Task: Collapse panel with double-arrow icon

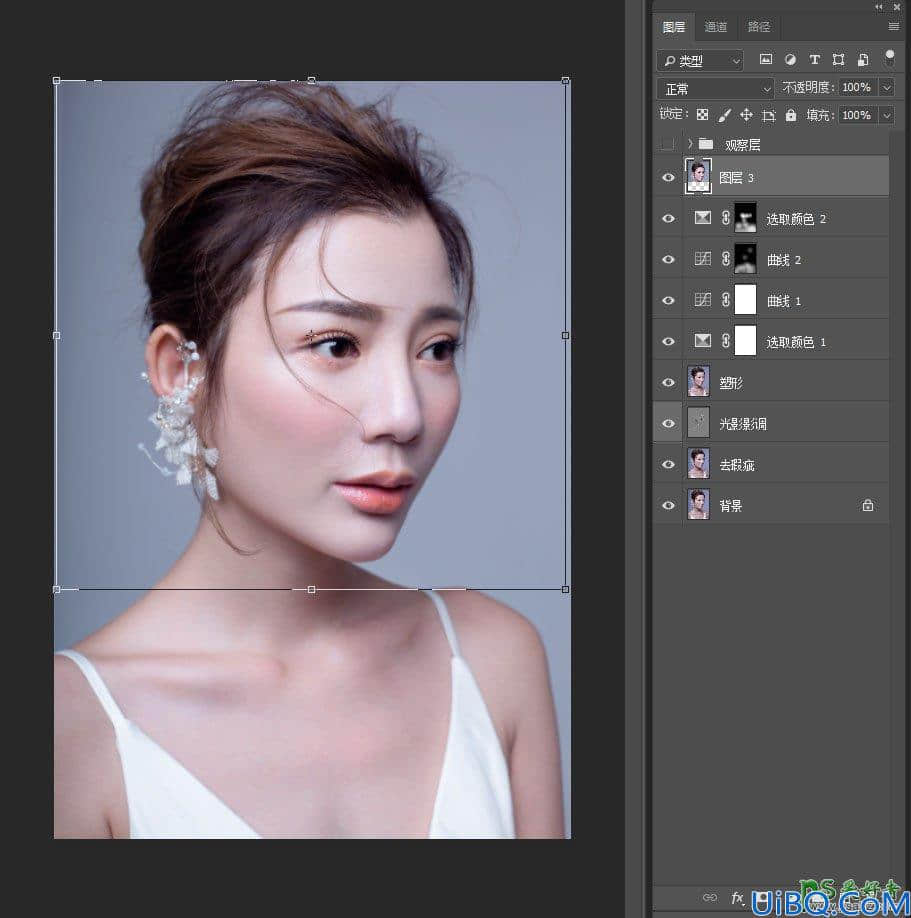Action: point(879,7)
